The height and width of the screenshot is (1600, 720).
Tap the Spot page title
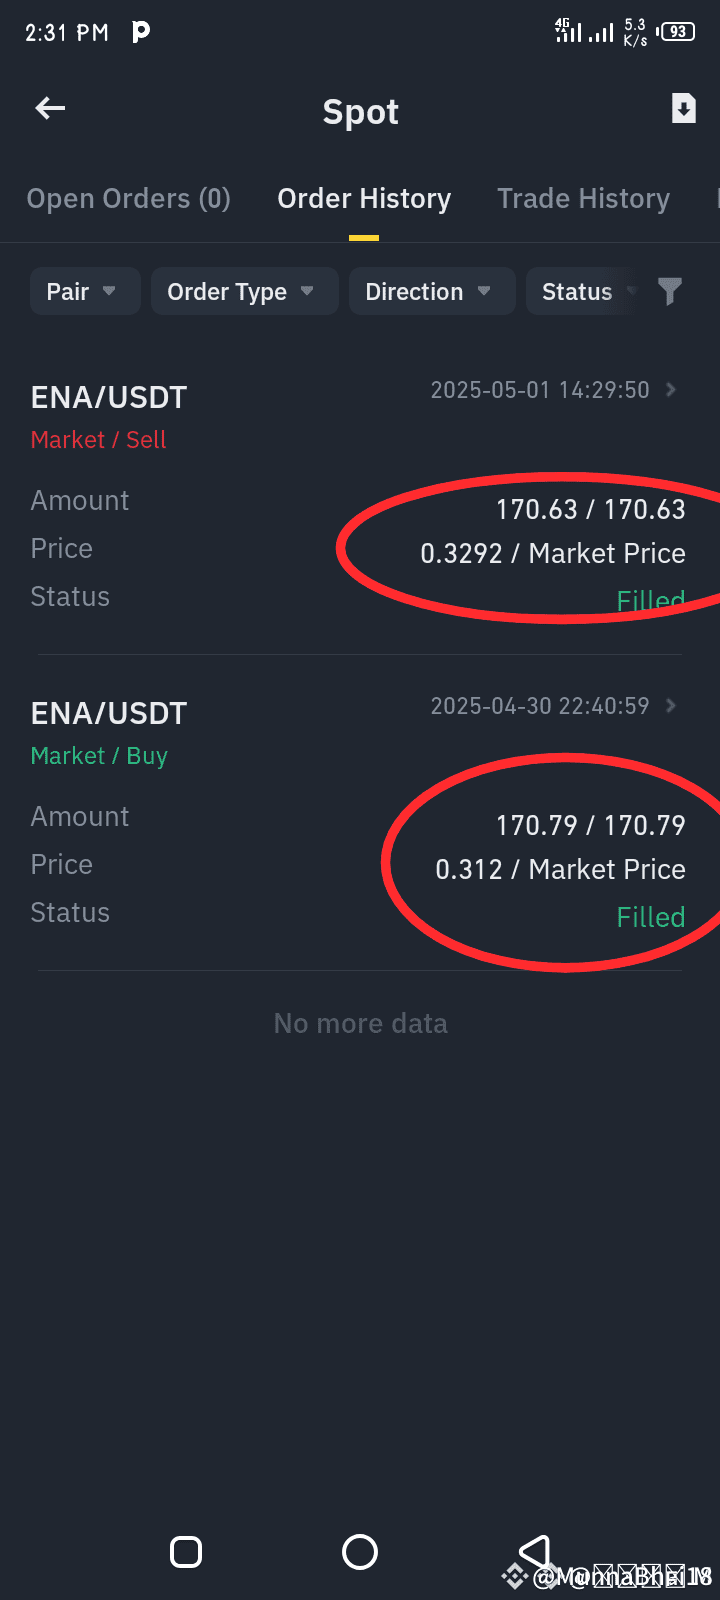[x=361, y=112]
